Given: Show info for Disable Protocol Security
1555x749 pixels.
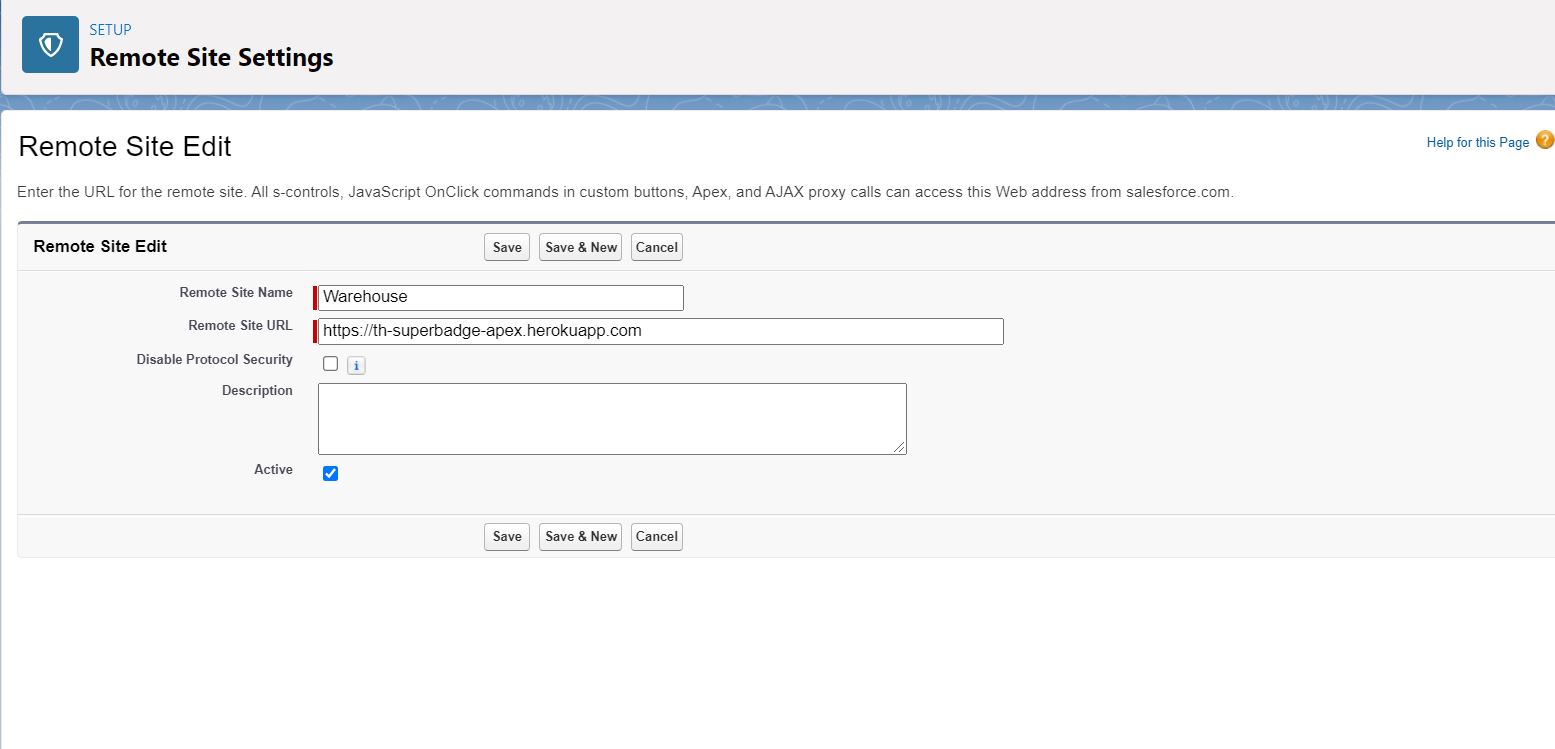Looking at the screenshot, I should (356, 366).
